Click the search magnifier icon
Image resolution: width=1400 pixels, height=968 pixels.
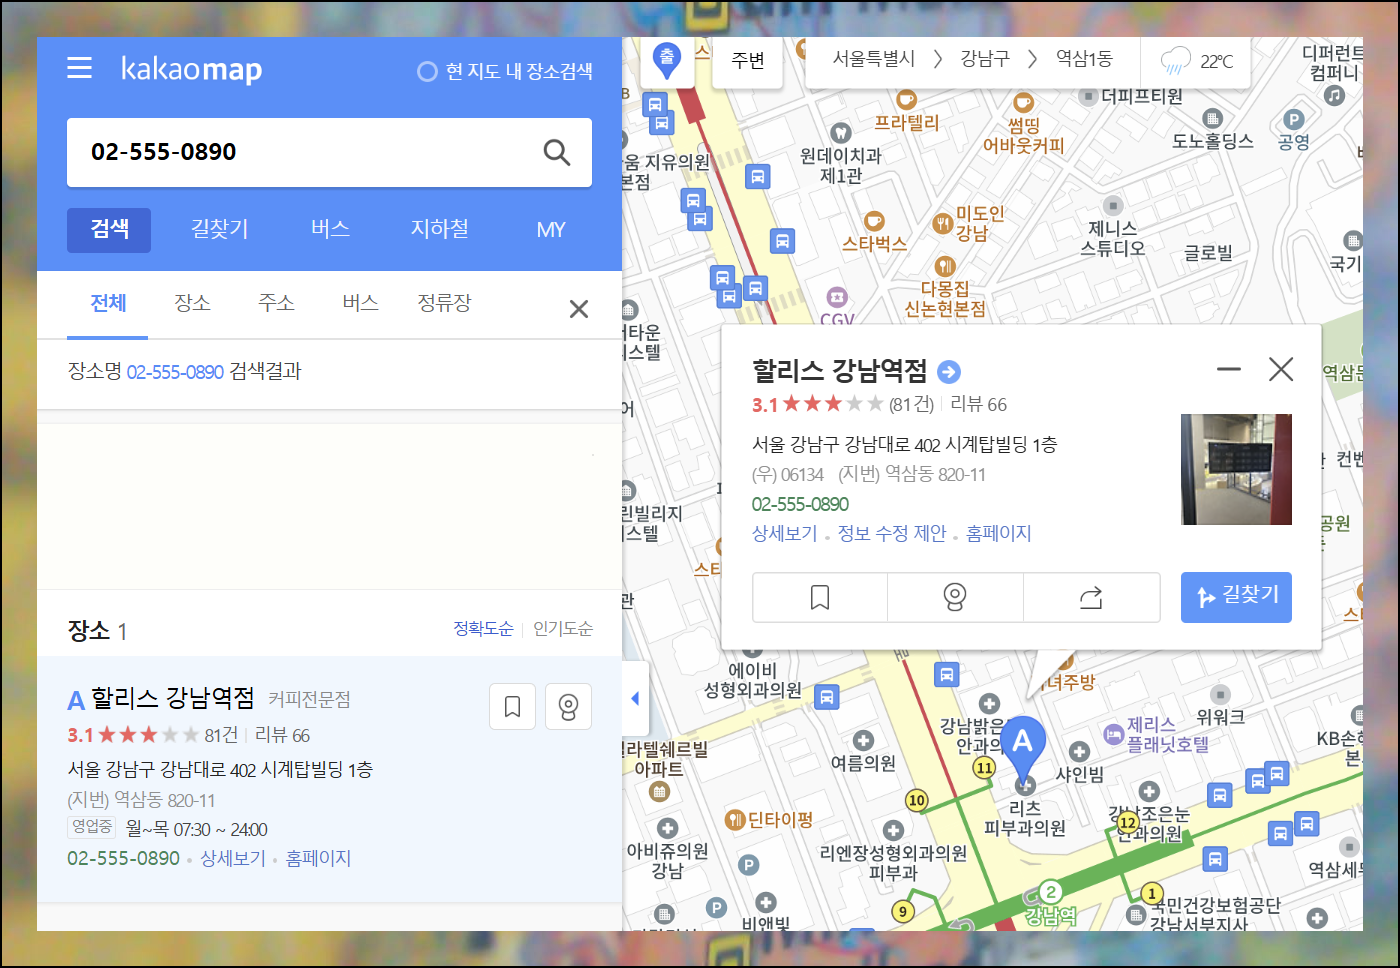(557, 152)
